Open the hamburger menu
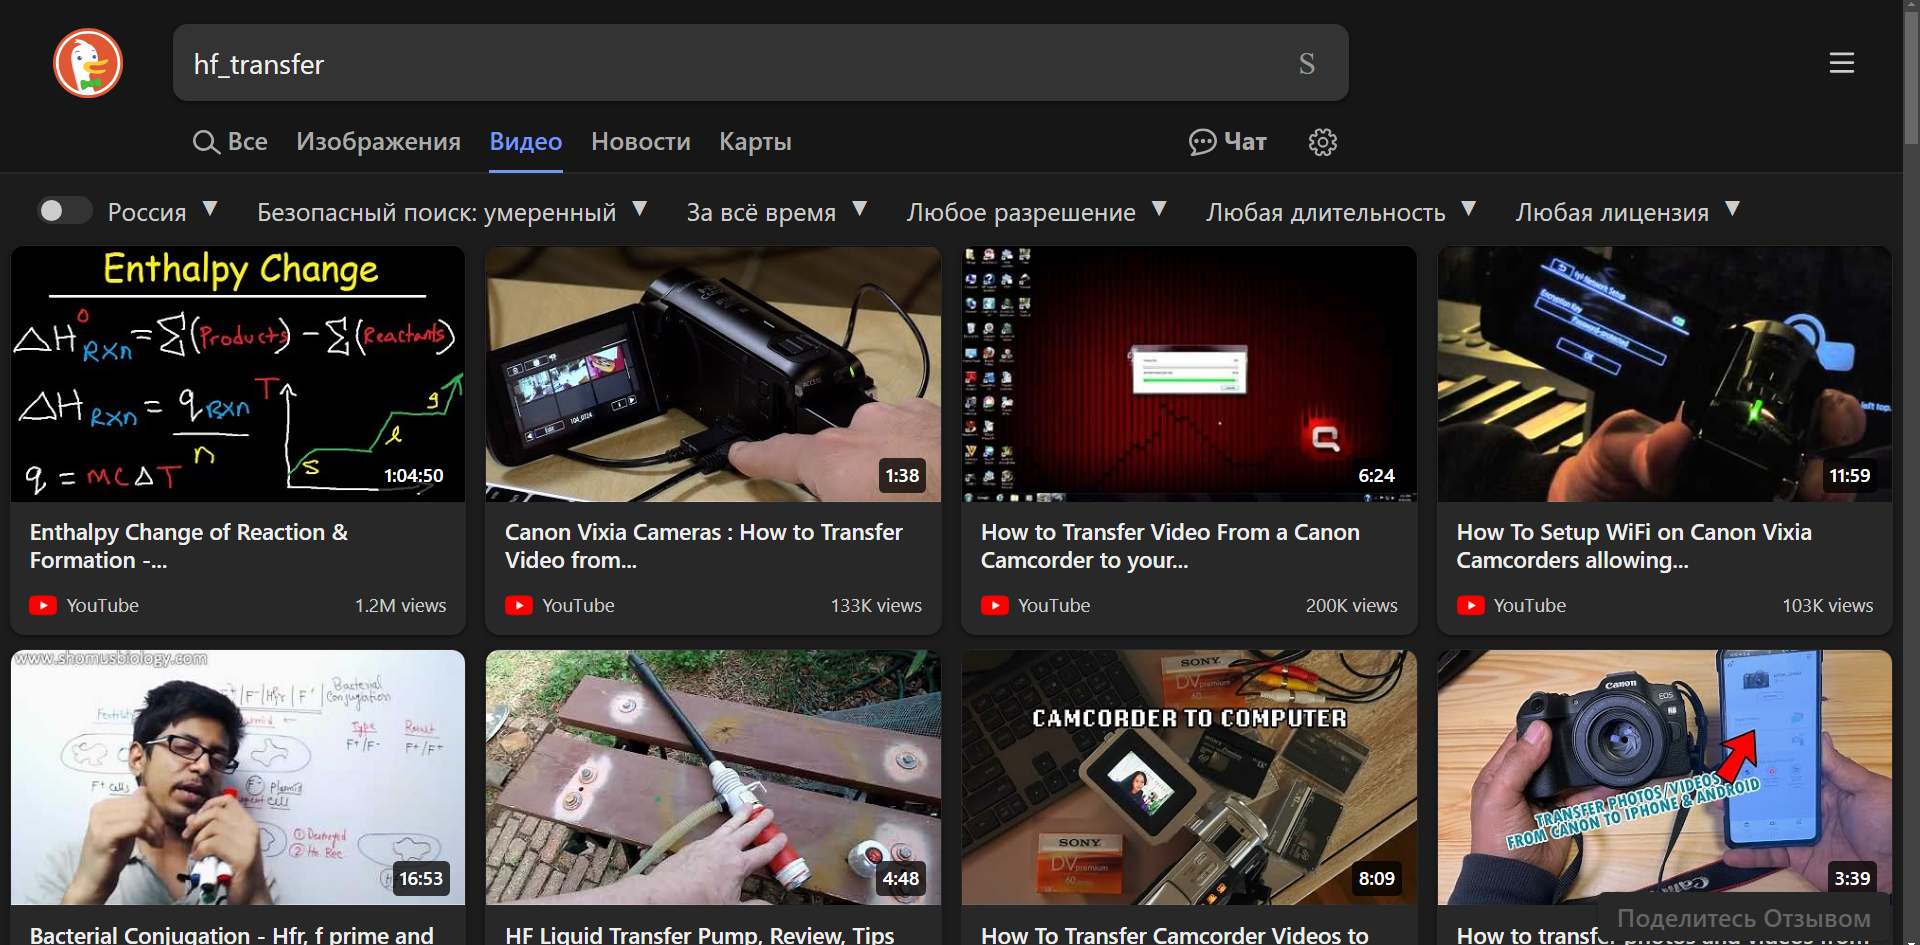This screenshot has height=945, width=1920. click(x=1841, y=63)
